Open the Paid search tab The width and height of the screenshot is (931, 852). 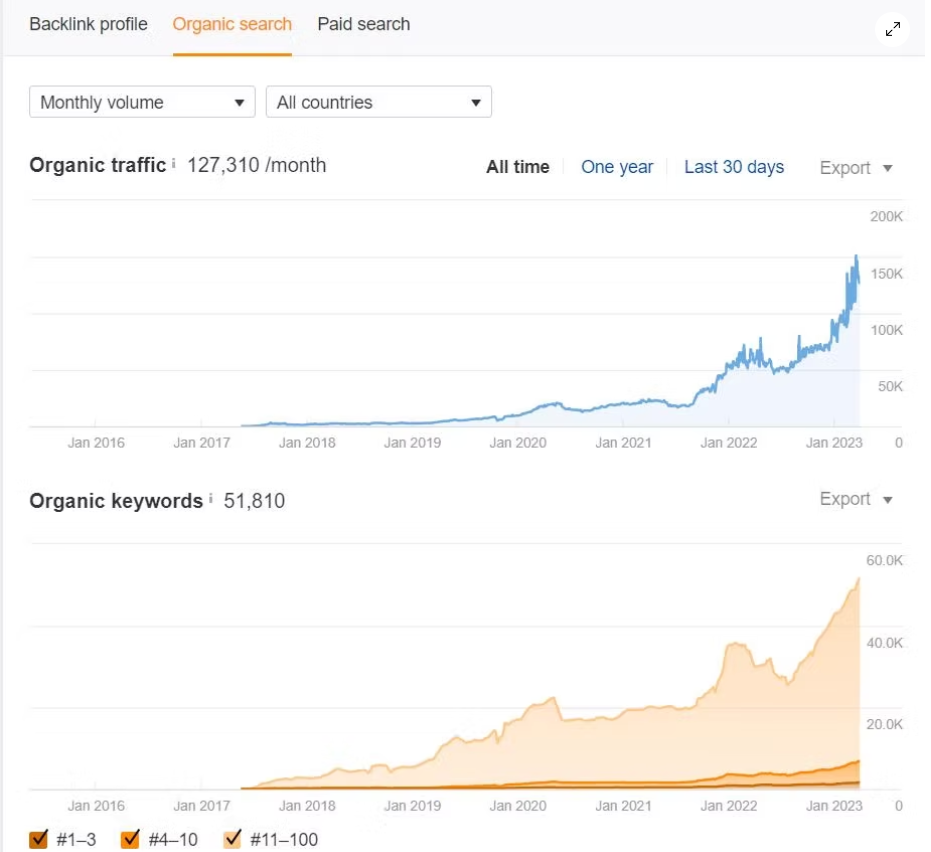(364, 24)
